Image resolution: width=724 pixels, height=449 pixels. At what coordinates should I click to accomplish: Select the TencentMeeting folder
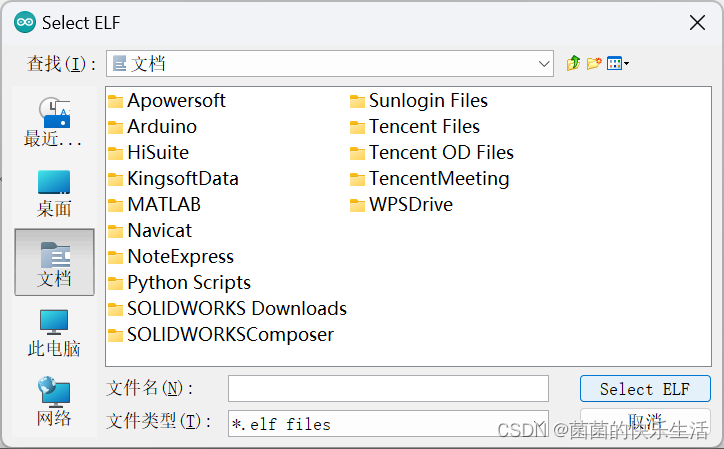pyautogui.click(x=429, y=178)
